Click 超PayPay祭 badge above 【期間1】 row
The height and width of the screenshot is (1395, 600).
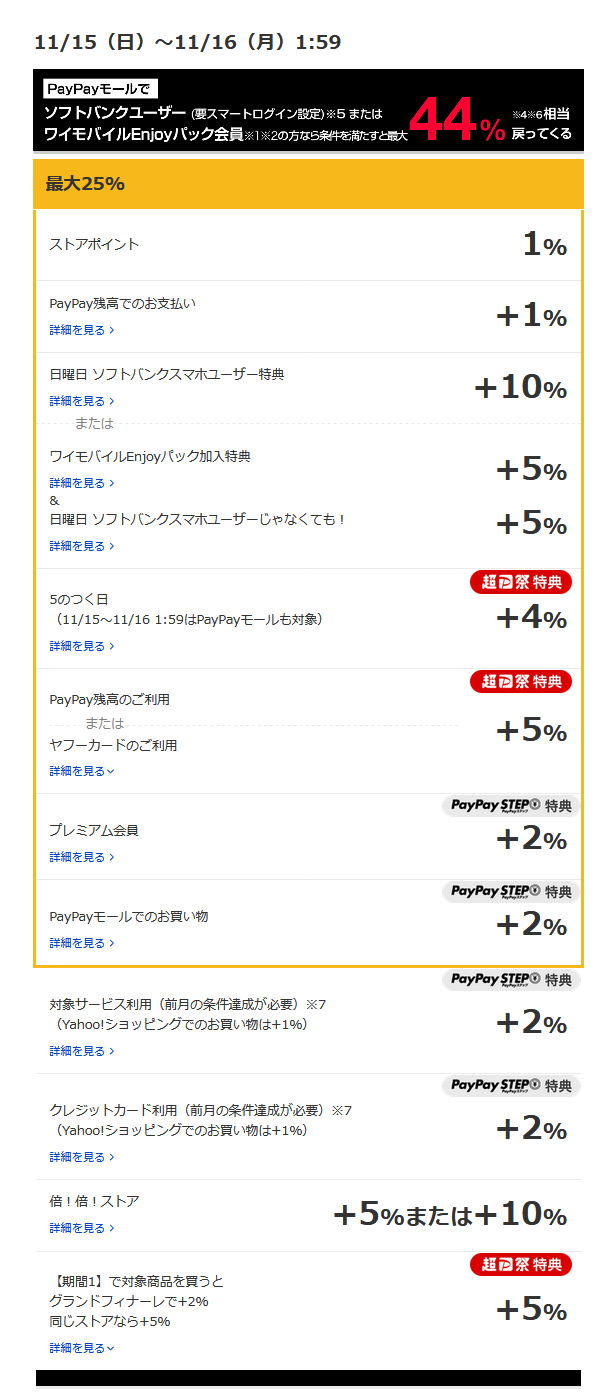(521, 1266)
